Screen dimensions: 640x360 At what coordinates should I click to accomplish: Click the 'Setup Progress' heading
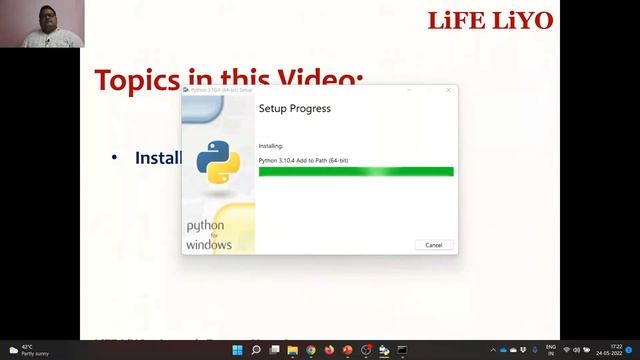coord(295,109)
